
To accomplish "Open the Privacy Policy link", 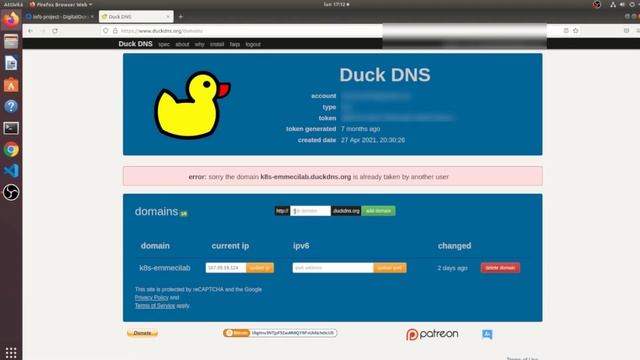I will pos(151,298).
